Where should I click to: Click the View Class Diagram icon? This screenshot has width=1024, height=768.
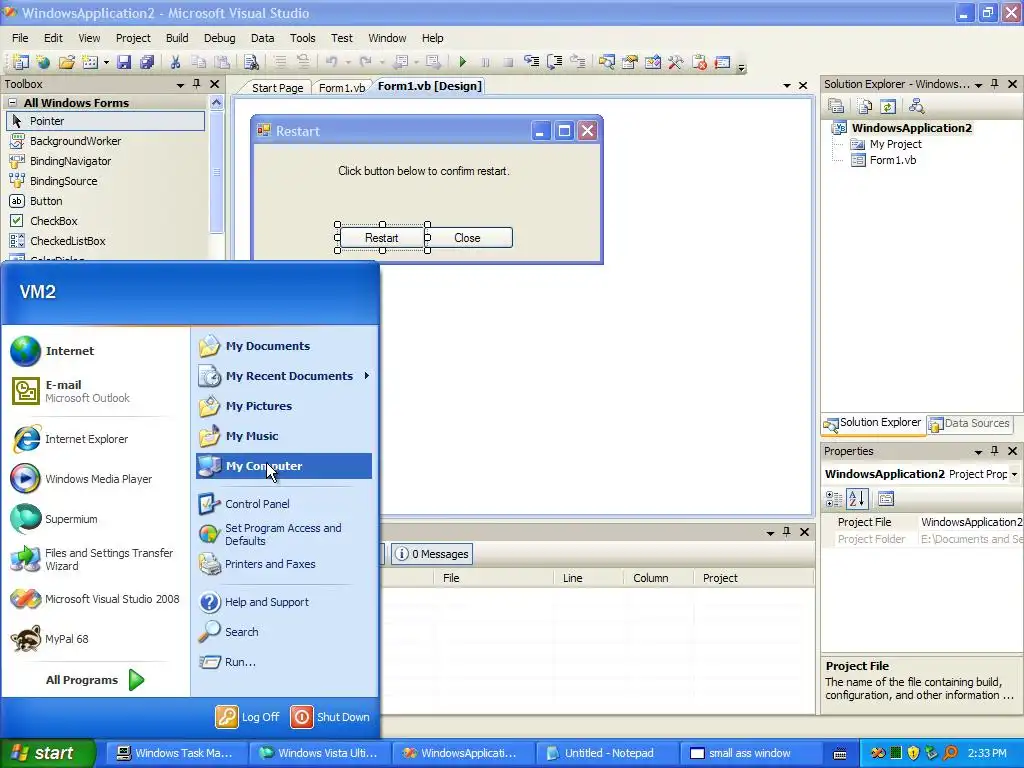[x=916, y=106]
